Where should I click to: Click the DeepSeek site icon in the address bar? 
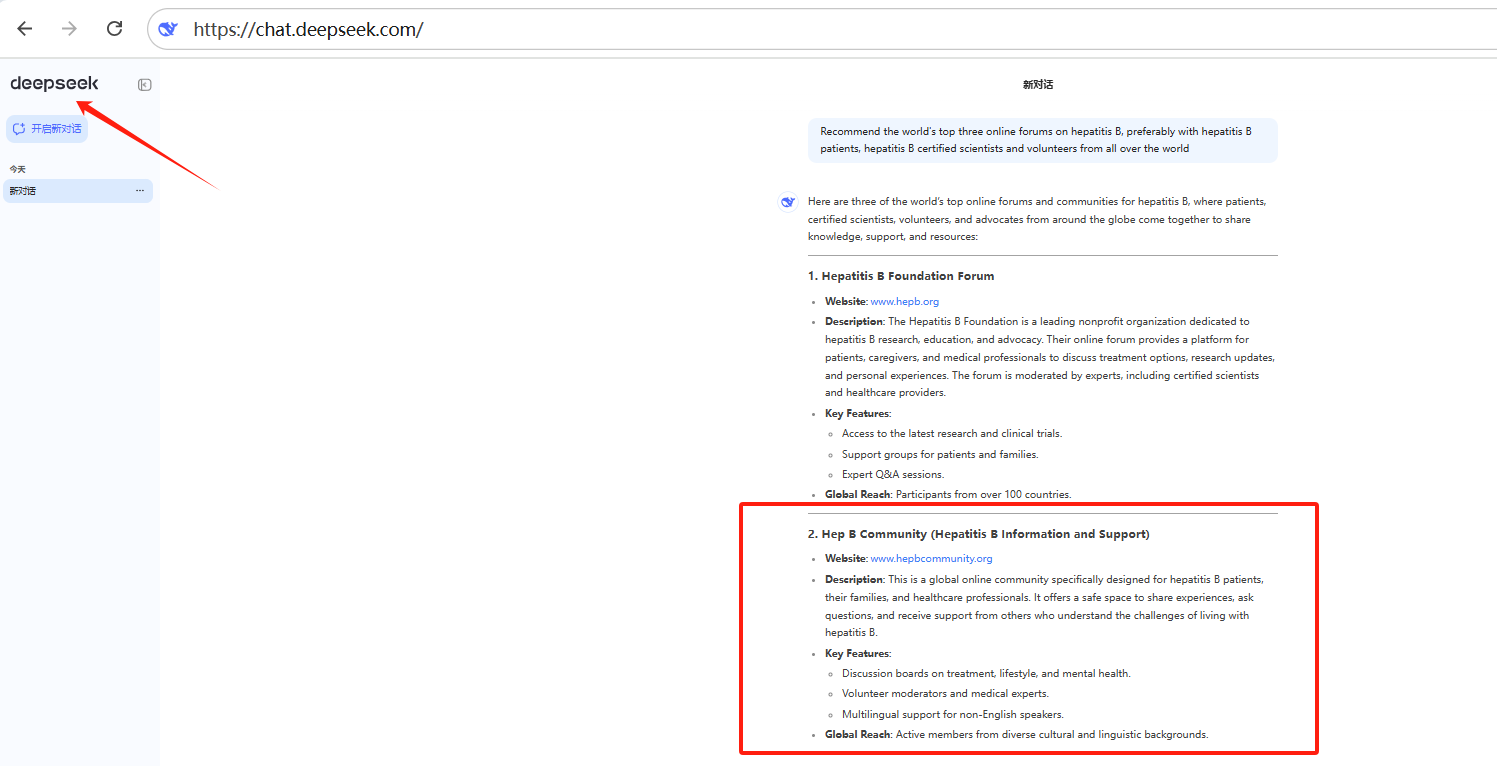168,29
